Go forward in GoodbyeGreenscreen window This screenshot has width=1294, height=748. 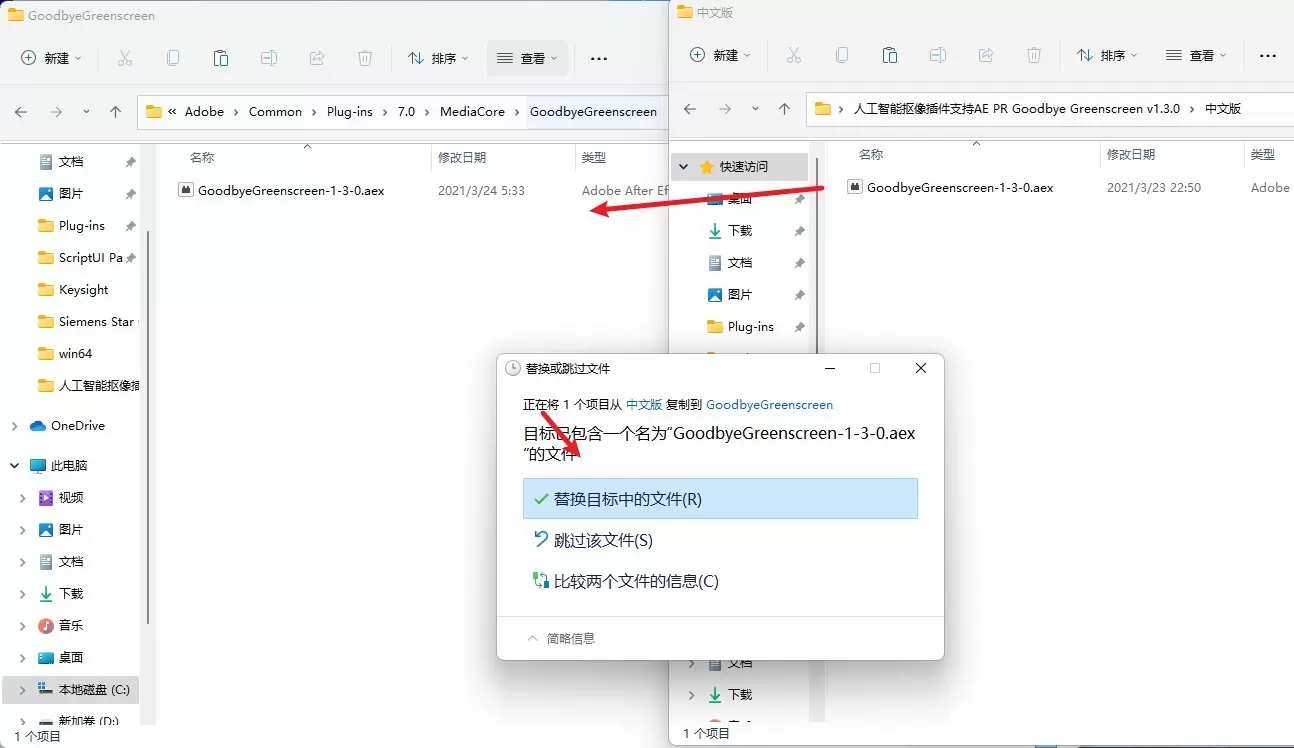(56, 112)
